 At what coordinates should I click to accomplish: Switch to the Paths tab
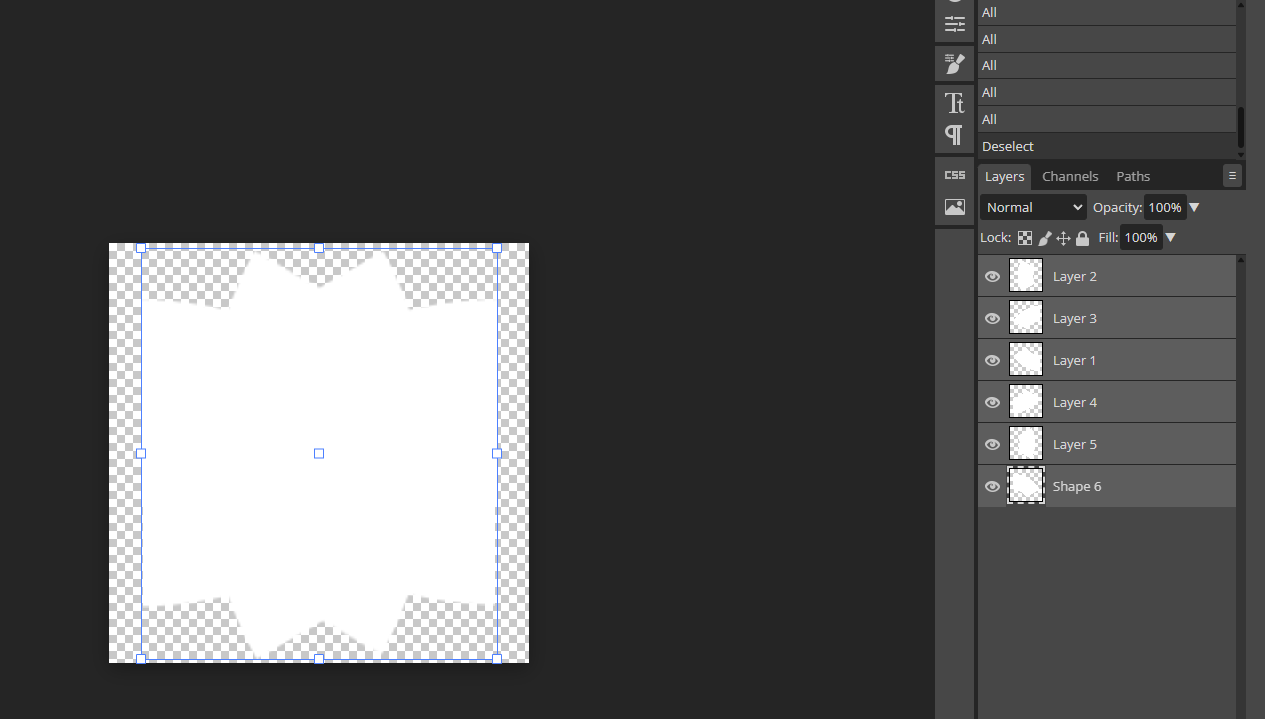1133,176
